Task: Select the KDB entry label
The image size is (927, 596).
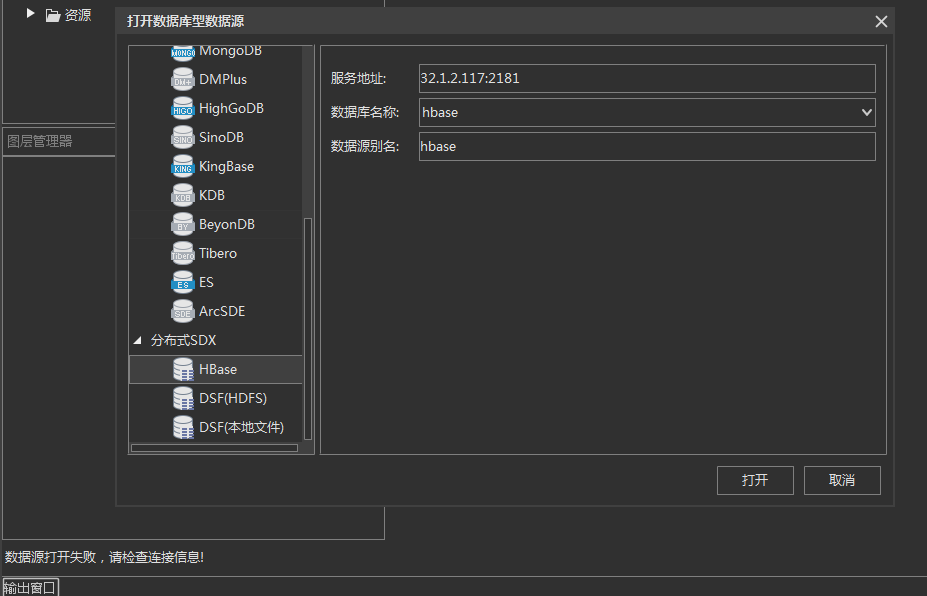Action: click(x=212, y=195)
